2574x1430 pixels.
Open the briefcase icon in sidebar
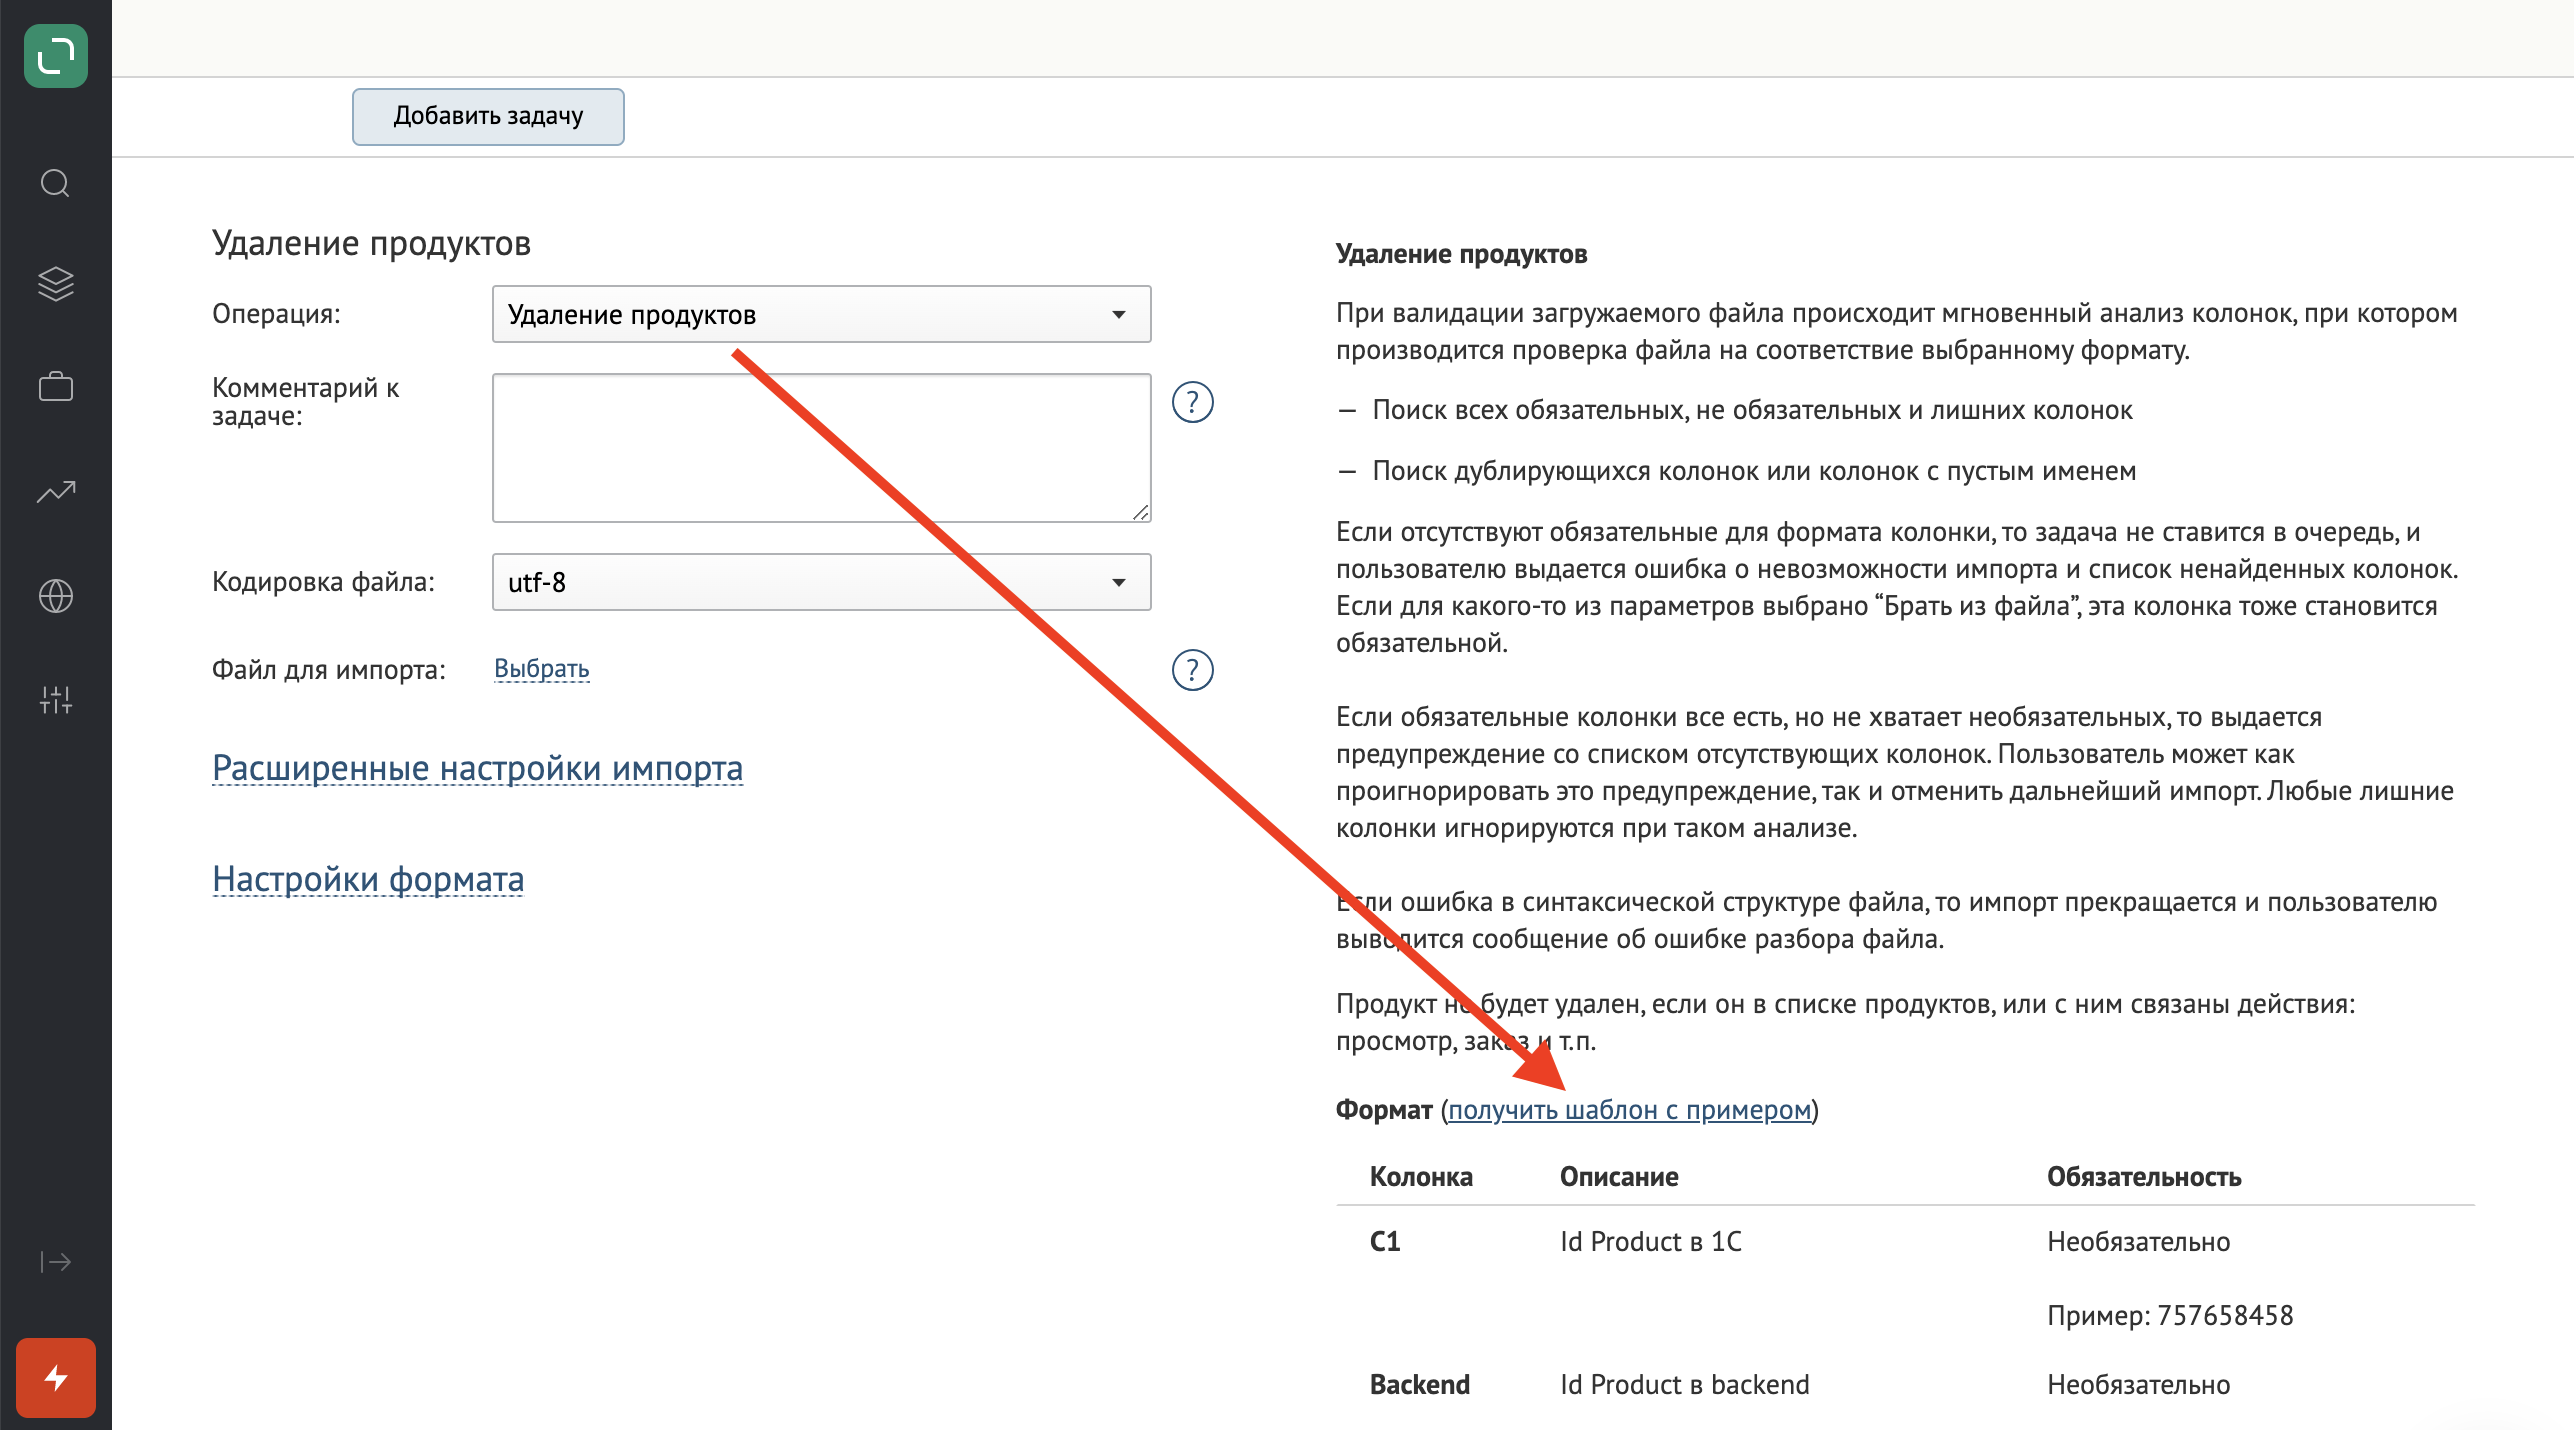click(55, 387)
